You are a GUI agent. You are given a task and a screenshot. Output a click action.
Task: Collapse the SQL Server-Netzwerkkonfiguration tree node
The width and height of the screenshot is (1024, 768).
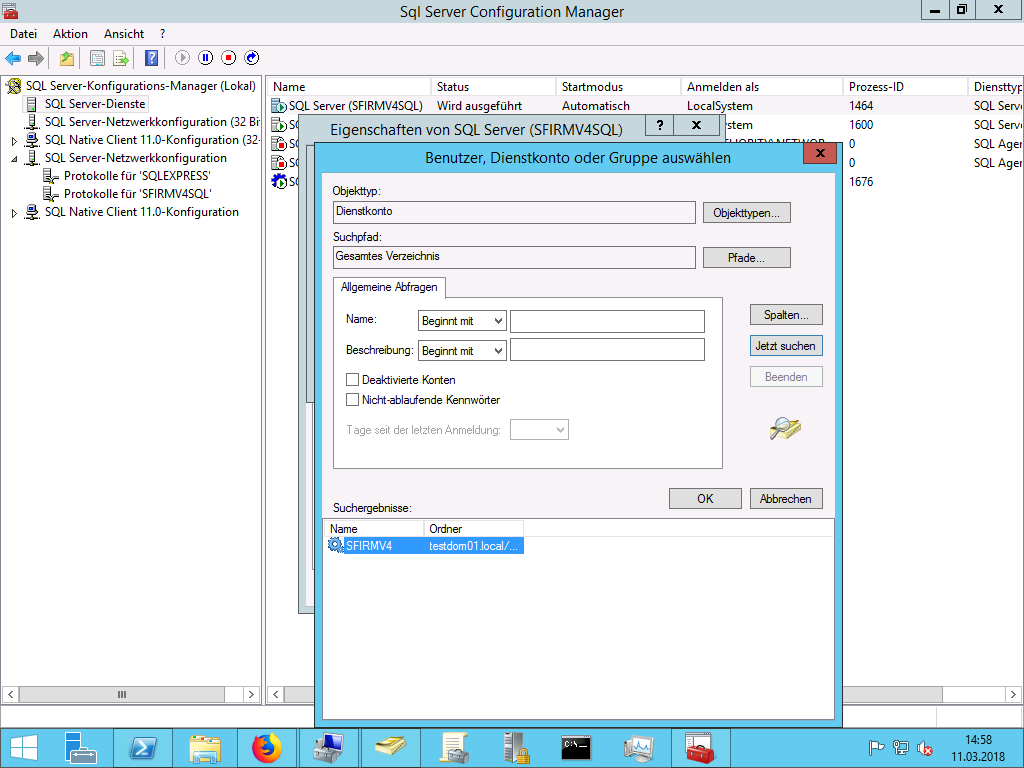[x=15, y=158]
